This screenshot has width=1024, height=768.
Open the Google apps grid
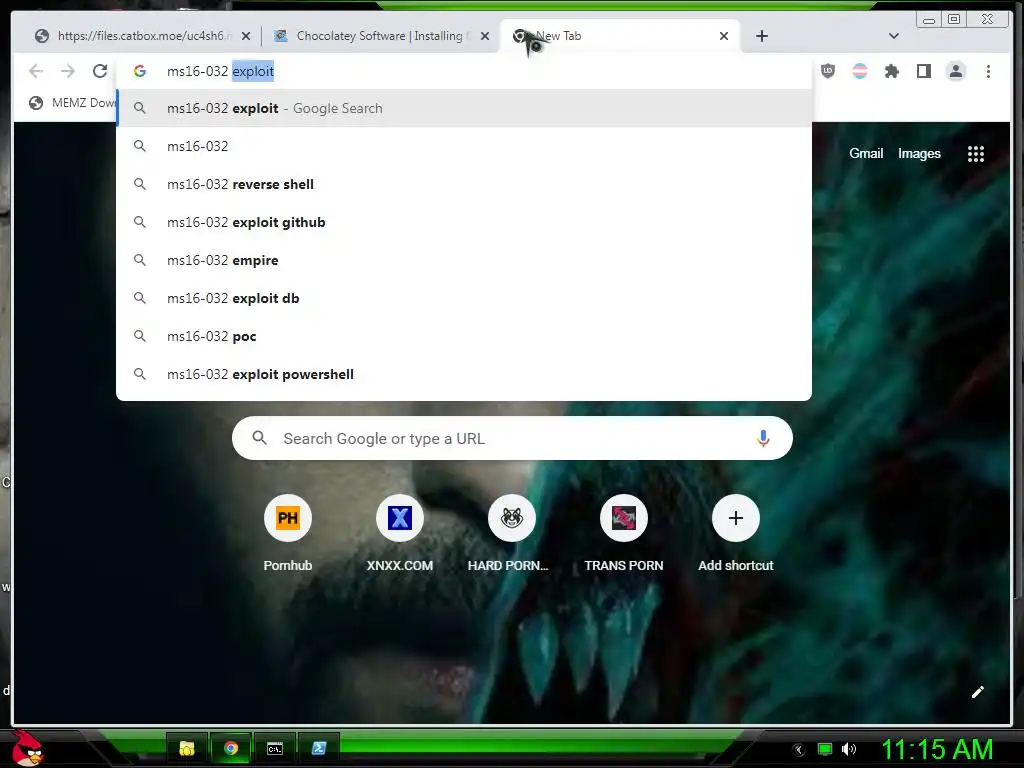[976, 154]
